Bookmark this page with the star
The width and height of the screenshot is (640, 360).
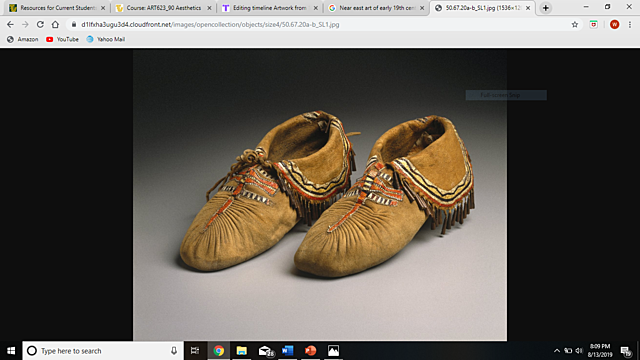(x=575, y=24)
